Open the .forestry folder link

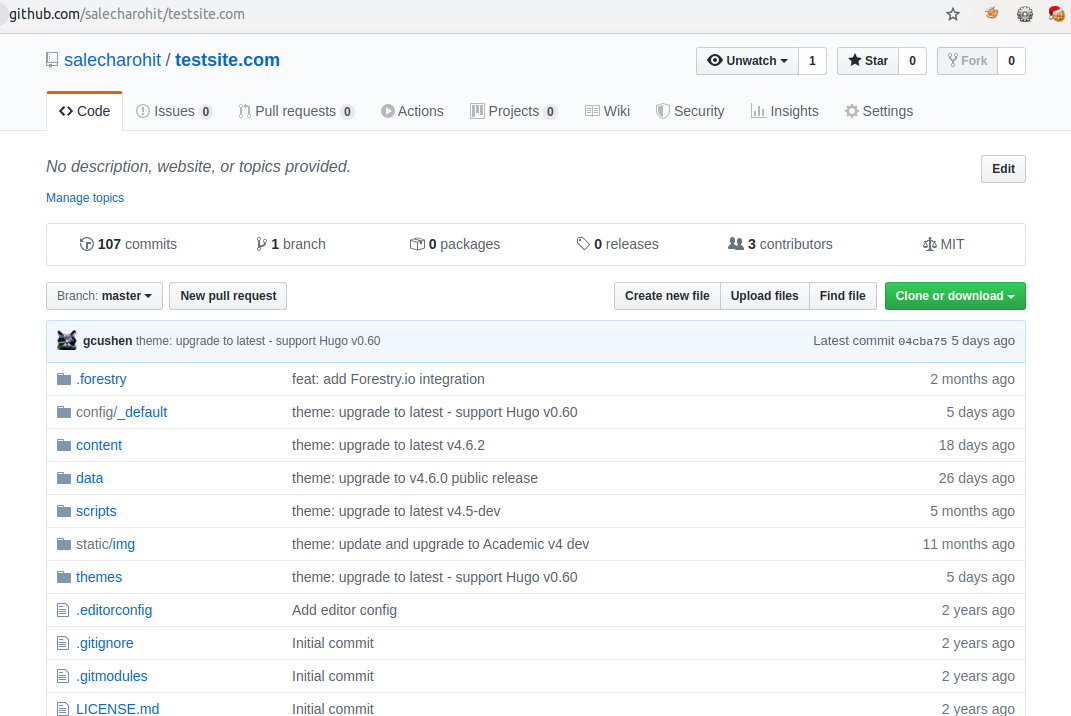[x=101, y=379]
